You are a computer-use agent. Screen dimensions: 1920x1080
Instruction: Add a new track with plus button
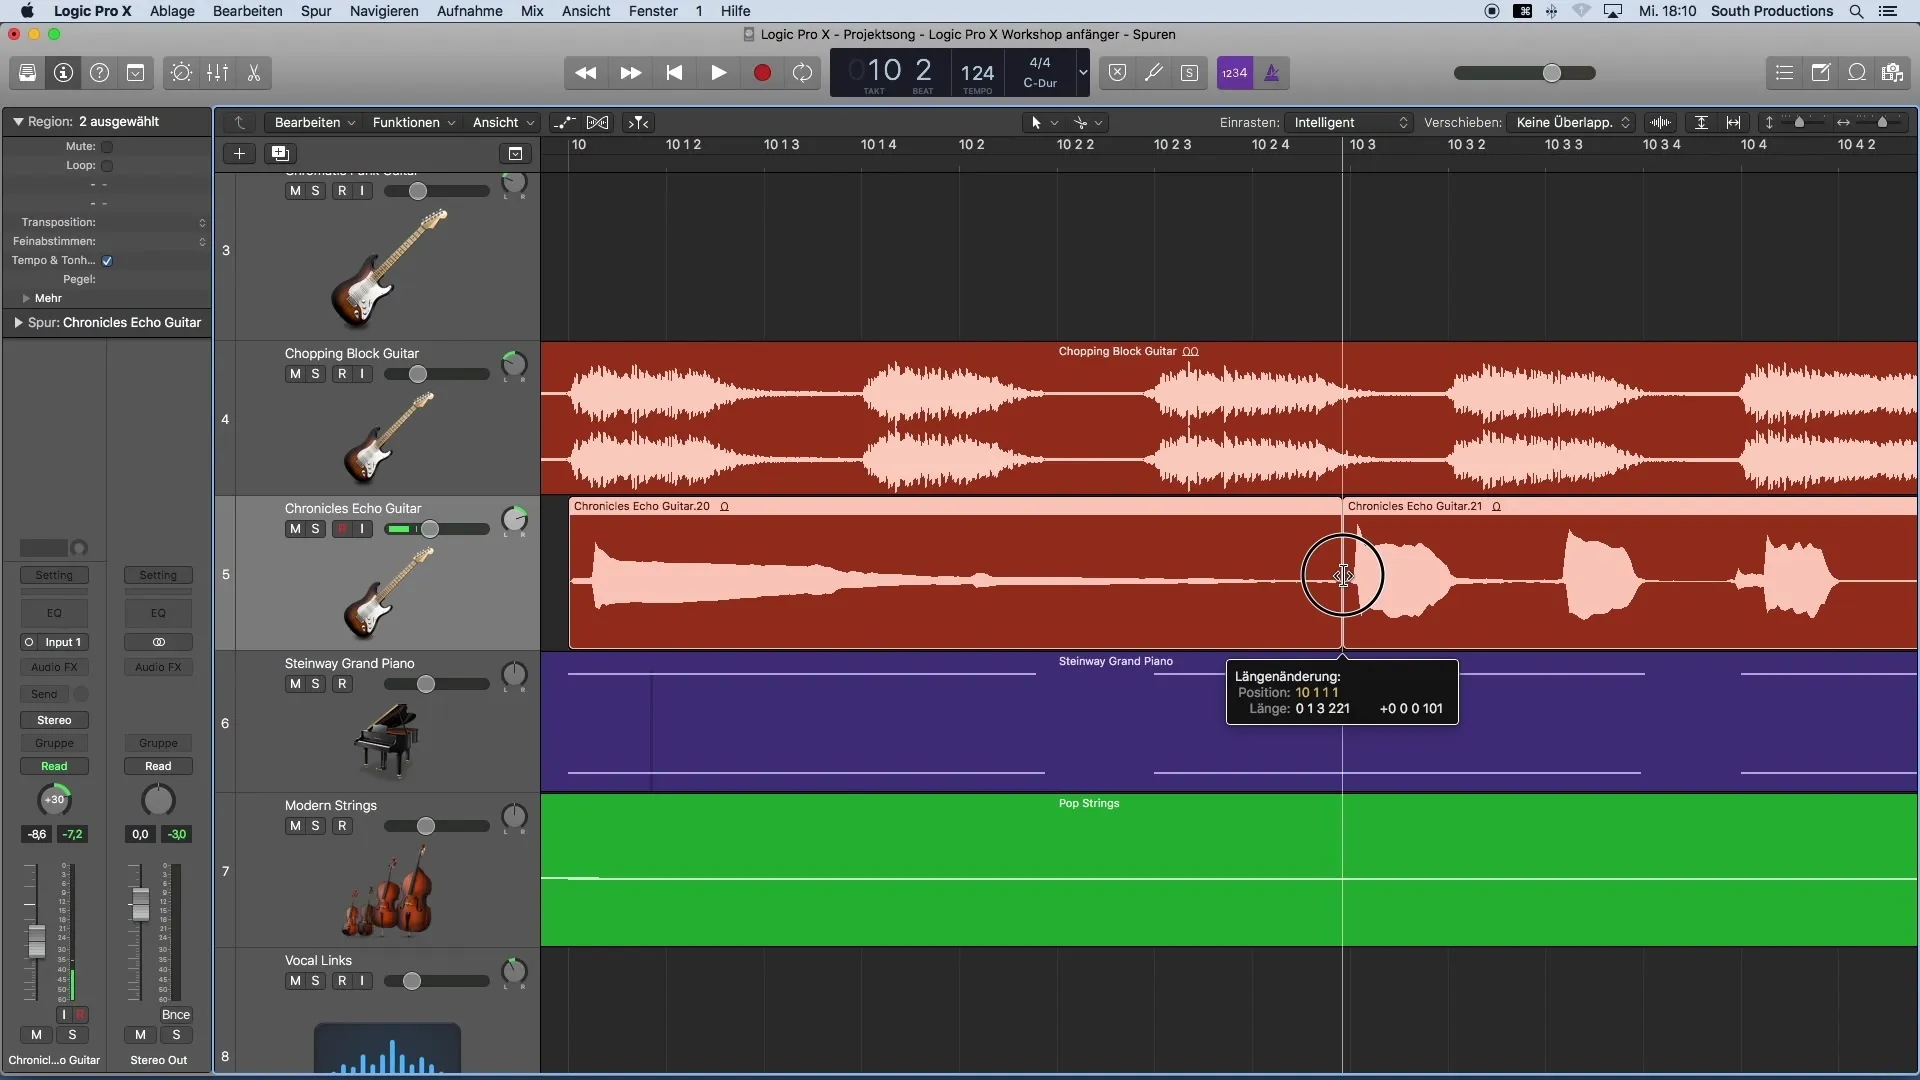pos(239,153)
